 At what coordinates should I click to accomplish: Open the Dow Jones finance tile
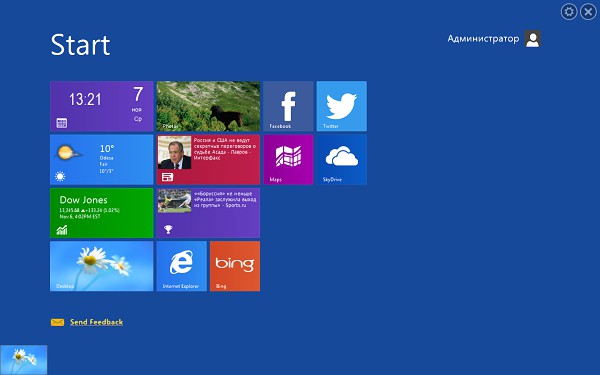[101, 213]
